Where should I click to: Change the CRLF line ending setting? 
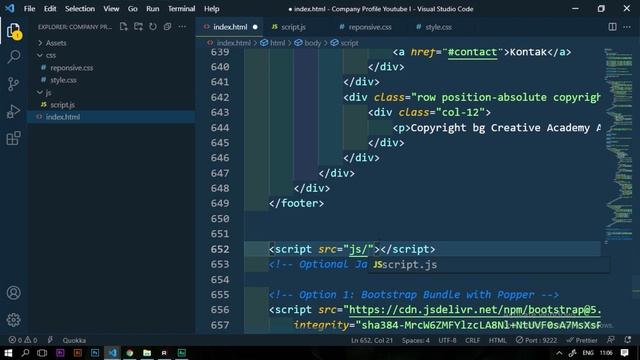[x=472, y=340]
